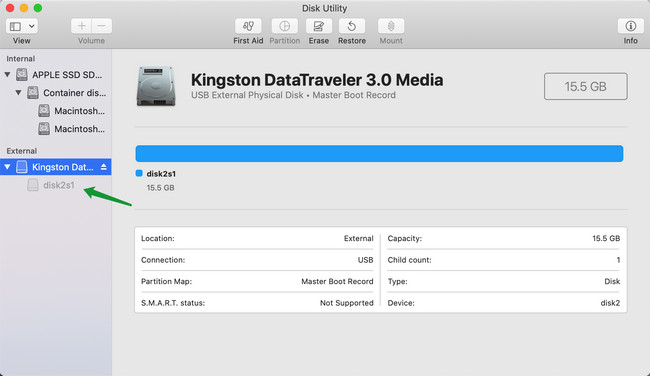Click the disk2s1 legend label
This screenshot has height=376, width=650.
point(161,174)
